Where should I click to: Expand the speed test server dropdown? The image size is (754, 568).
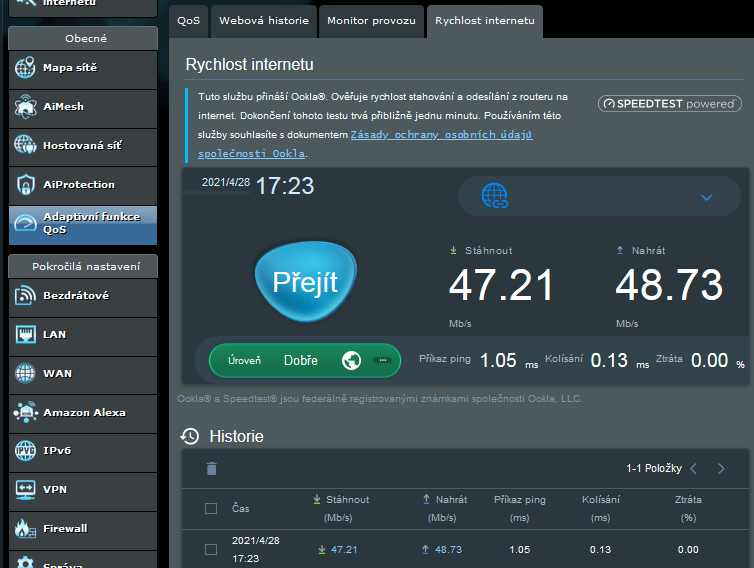[x=706, y=197]
